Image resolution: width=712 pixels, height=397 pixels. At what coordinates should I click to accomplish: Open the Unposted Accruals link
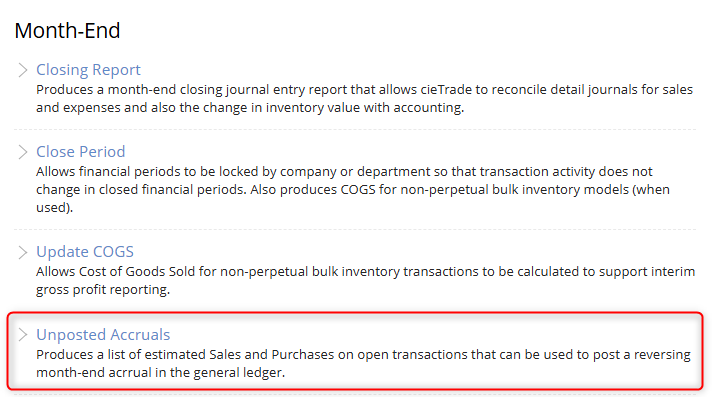[x=103, y=335]
